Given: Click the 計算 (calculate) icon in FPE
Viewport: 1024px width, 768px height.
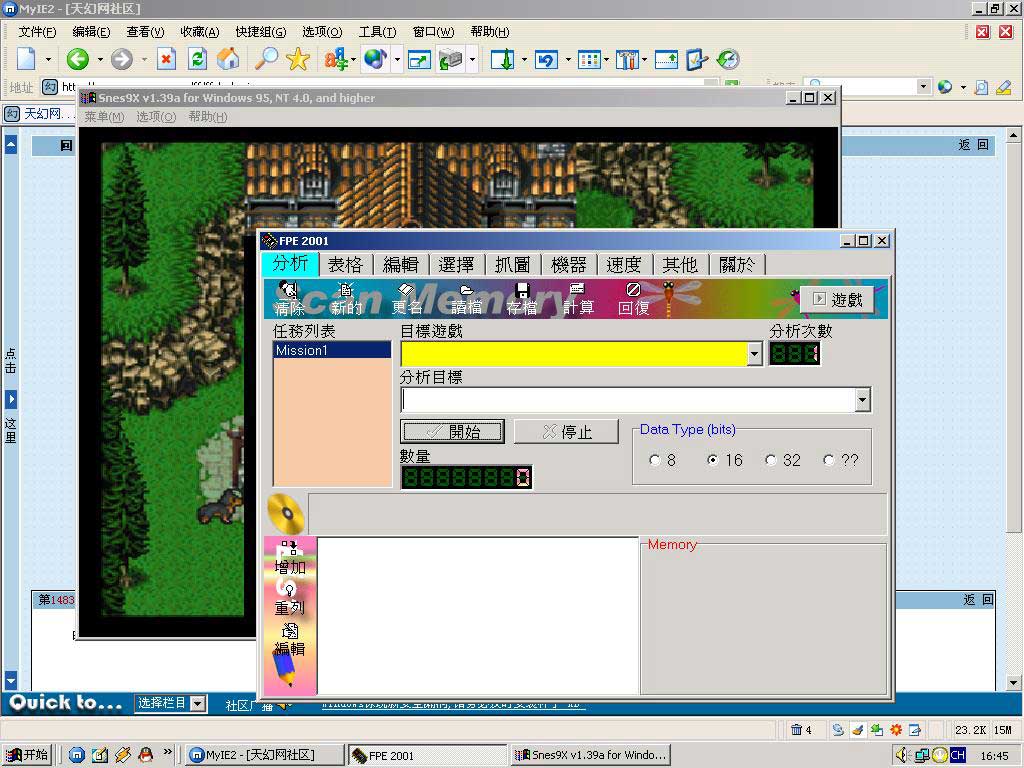Looking at the screenshot, I should coord(578,298).
